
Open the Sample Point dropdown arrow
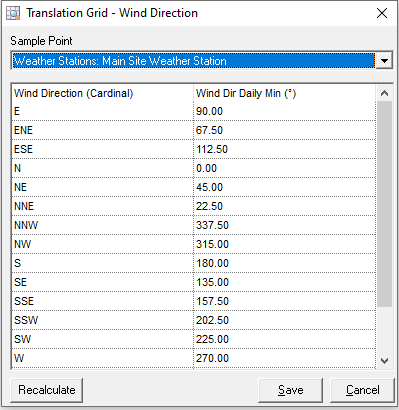[x=384, y=61]
